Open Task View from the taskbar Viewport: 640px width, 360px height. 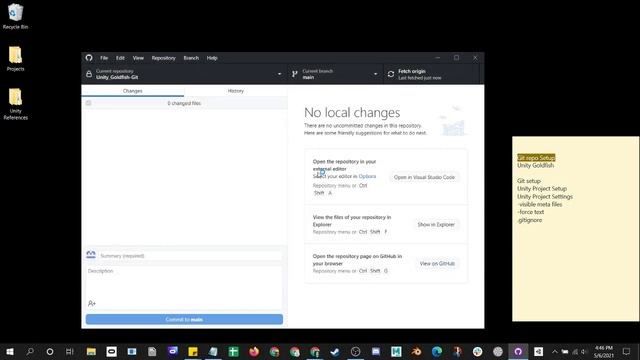coord(70,351)
